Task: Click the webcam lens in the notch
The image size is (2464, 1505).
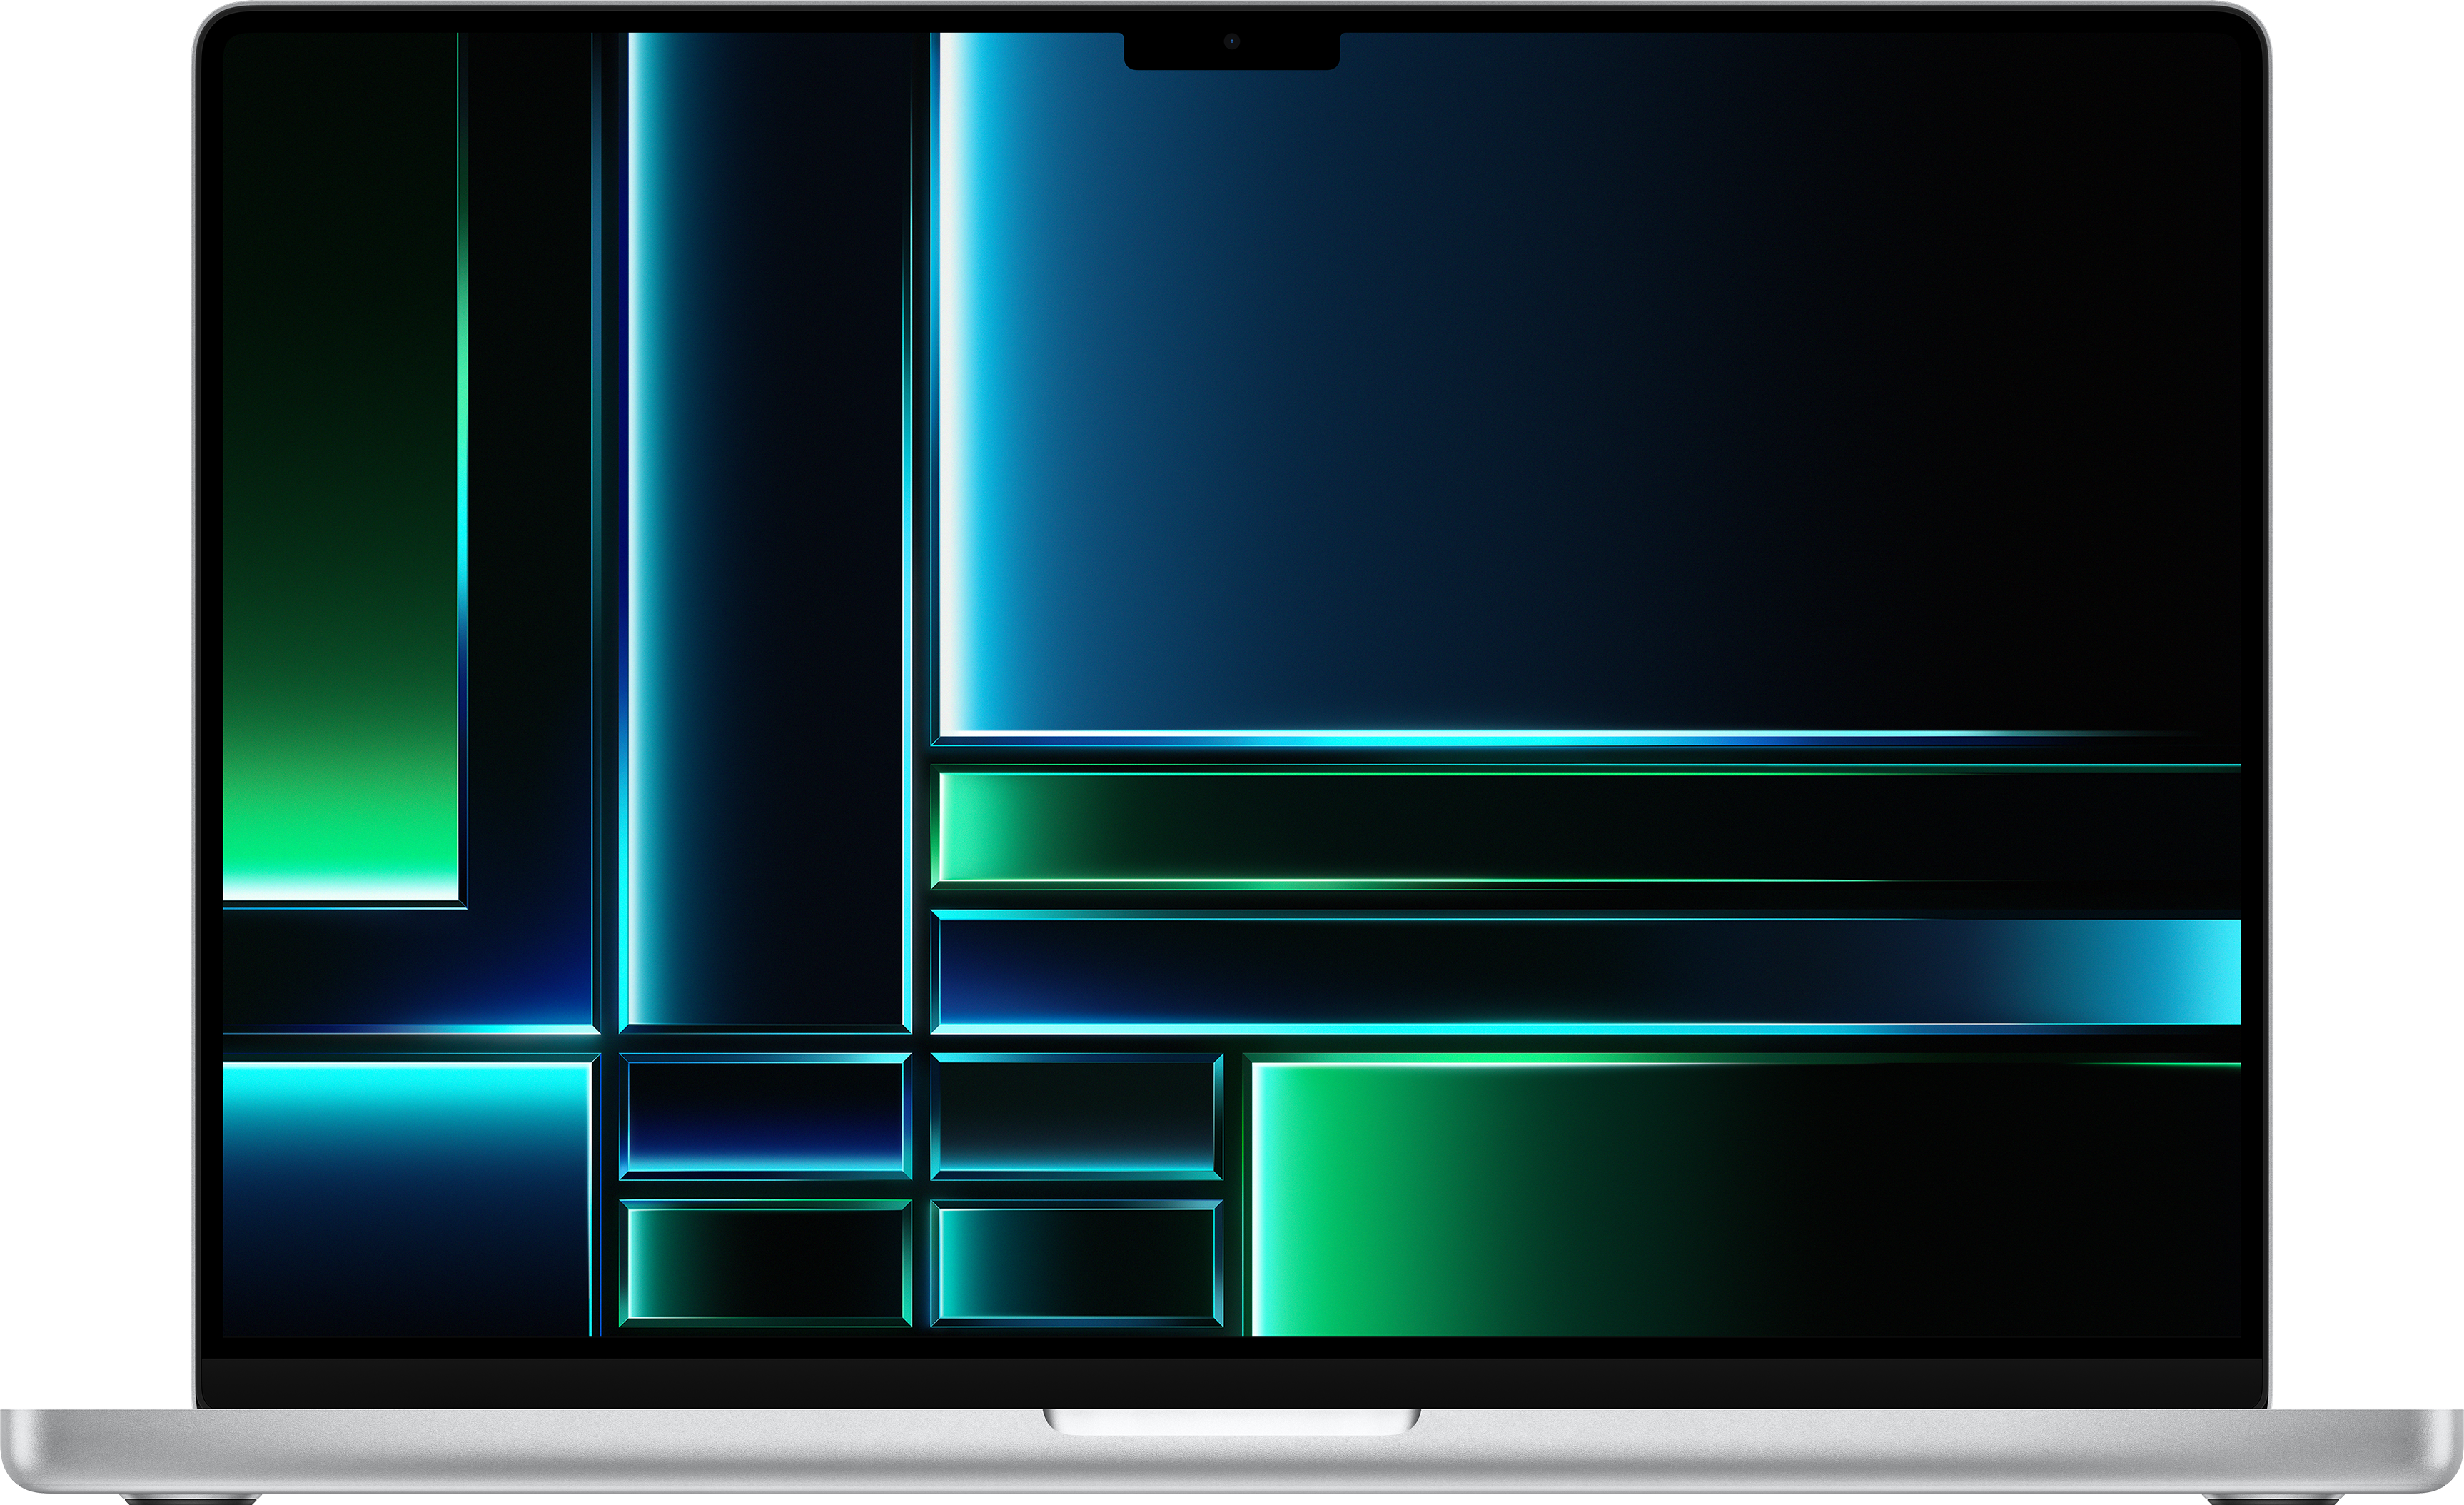Action: [1232, 41]
